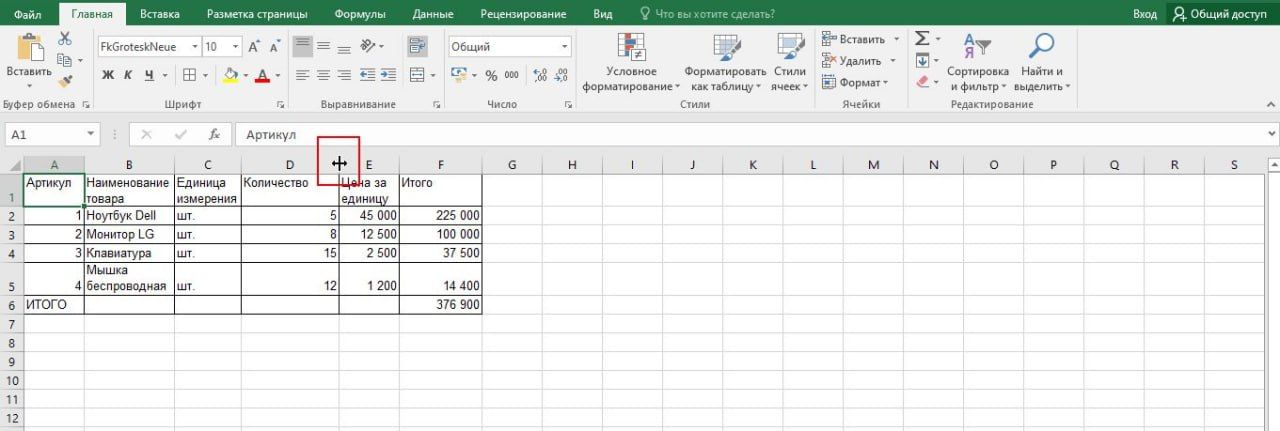Switch to Формулы tab
This screenshot has height=431, width=1280.
pos(360,14)
